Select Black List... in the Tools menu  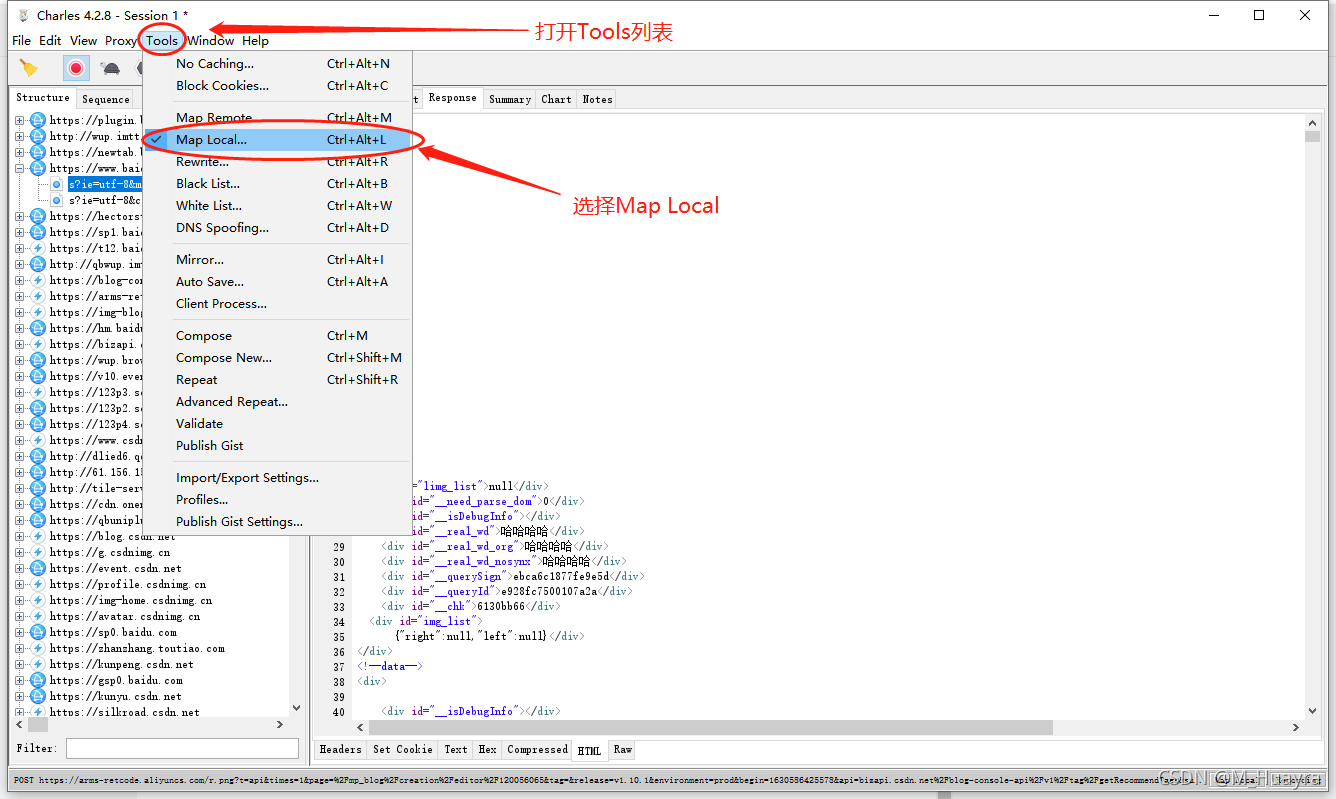[x=277, y=184]
